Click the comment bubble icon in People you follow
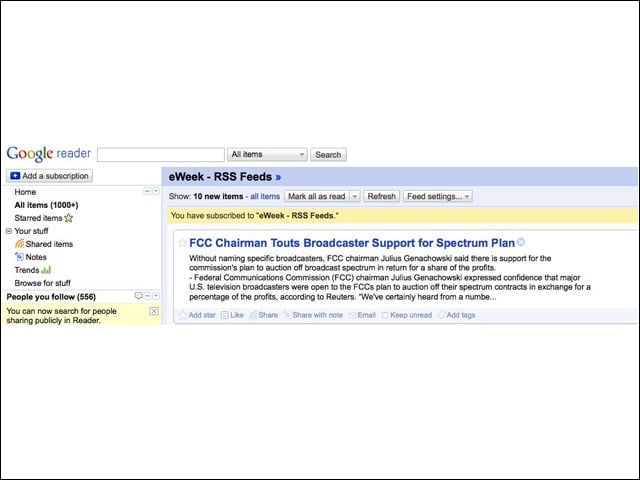 (x=138, y=296)
